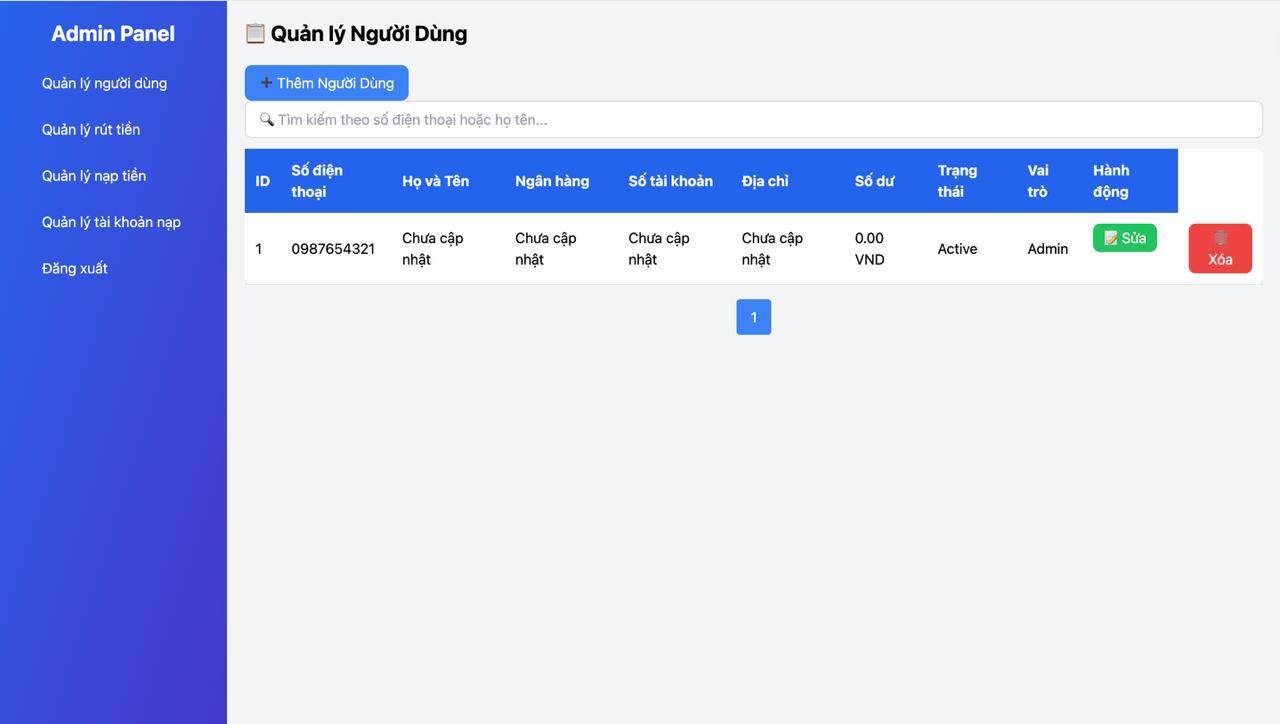The image size is (1280, 724).
Task: Edit user 0987654321 via the Sửa button
Action: [x=1125, y=238]
